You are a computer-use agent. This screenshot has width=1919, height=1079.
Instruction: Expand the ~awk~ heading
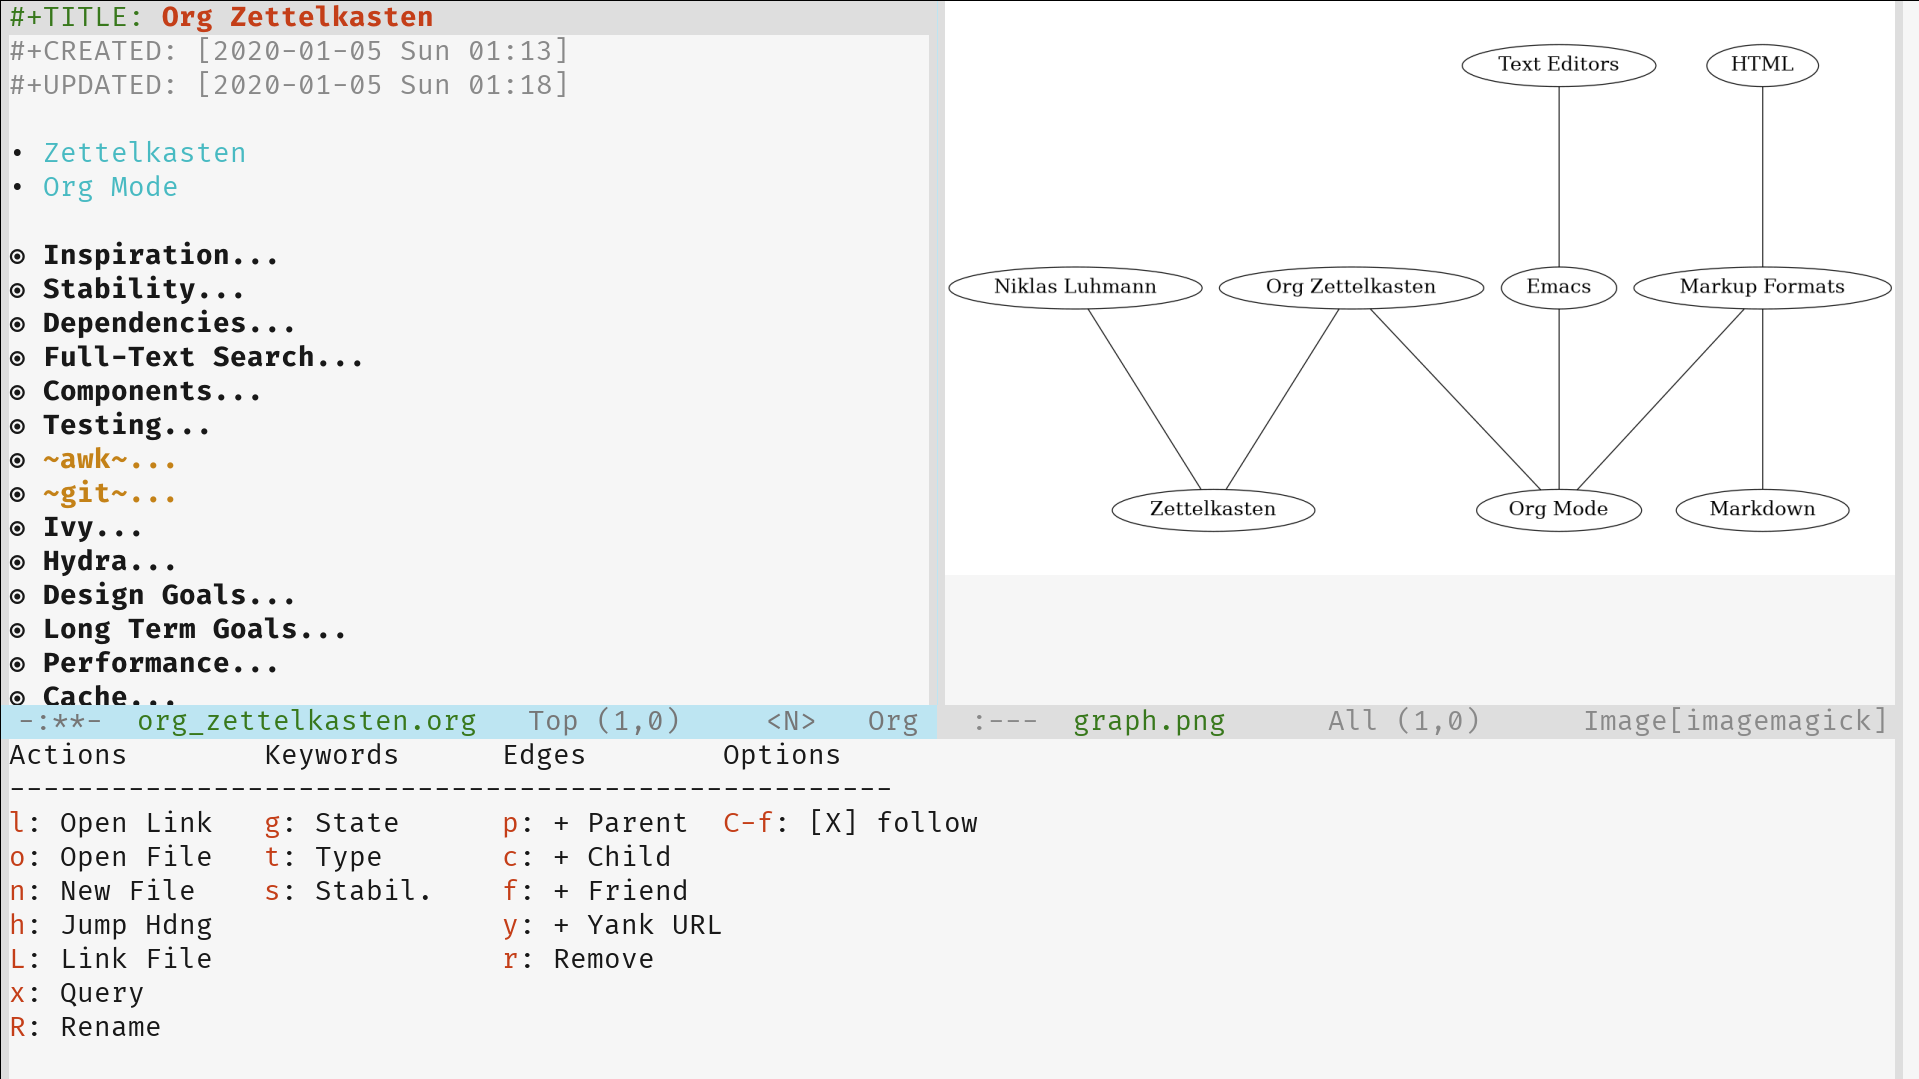tap(109, 459)
